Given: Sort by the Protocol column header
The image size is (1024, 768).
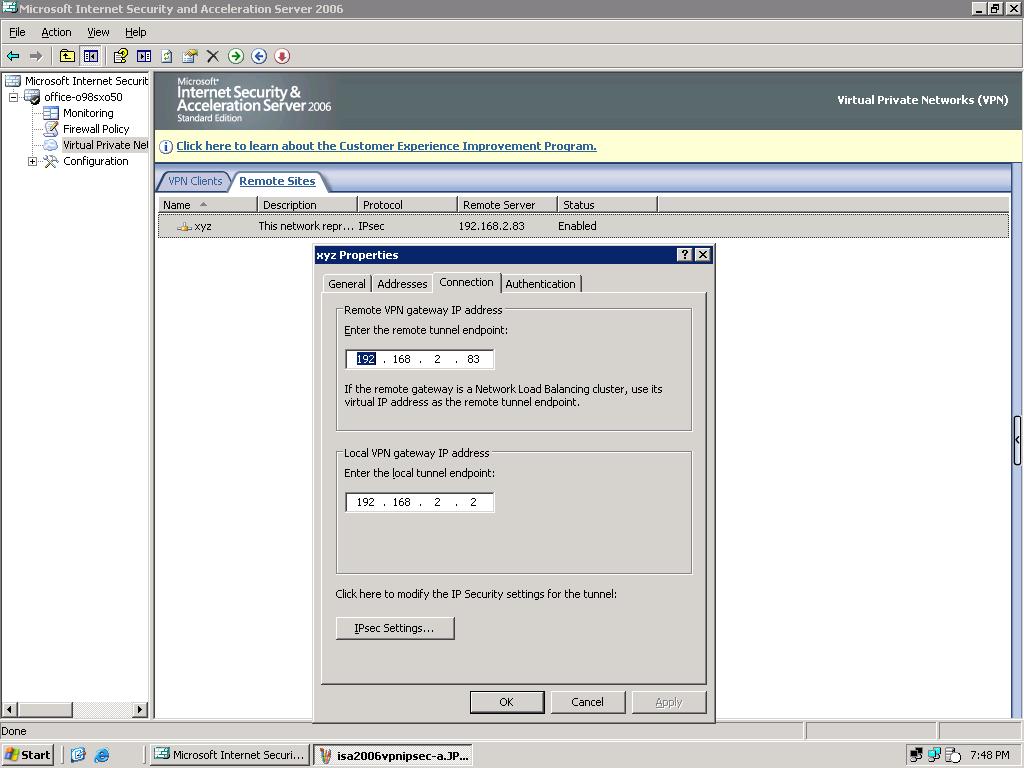Looking at the screenshot, I should coord(408,205).
